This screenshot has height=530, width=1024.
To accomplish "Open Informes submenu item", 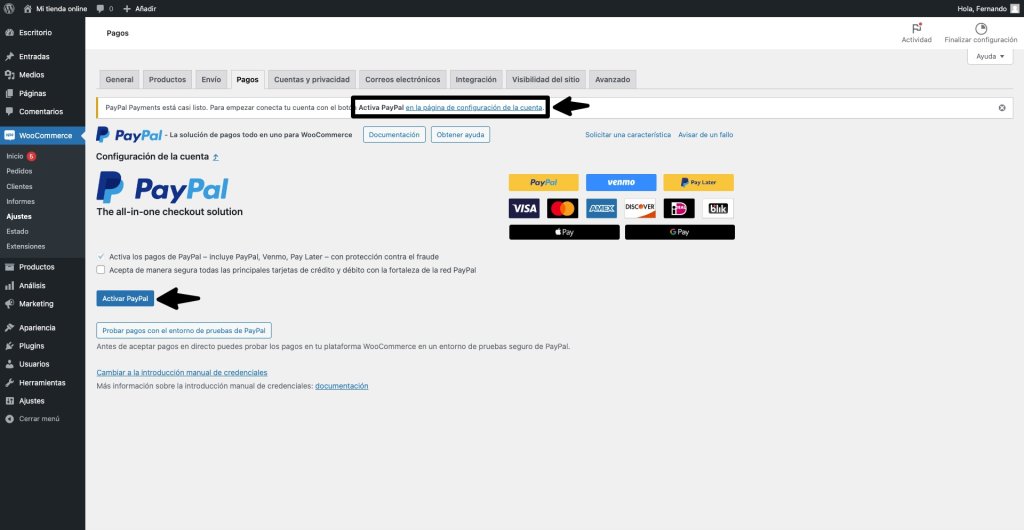I will pos(20,202).
